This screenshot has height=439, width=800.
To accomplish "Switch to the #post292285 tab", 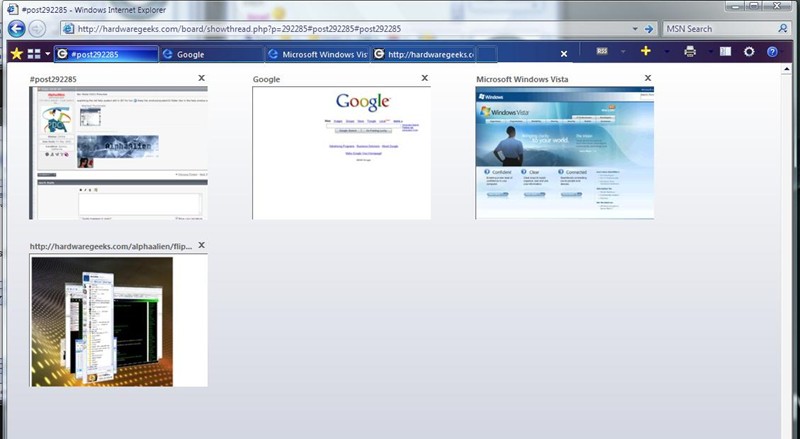I will 106,54.
